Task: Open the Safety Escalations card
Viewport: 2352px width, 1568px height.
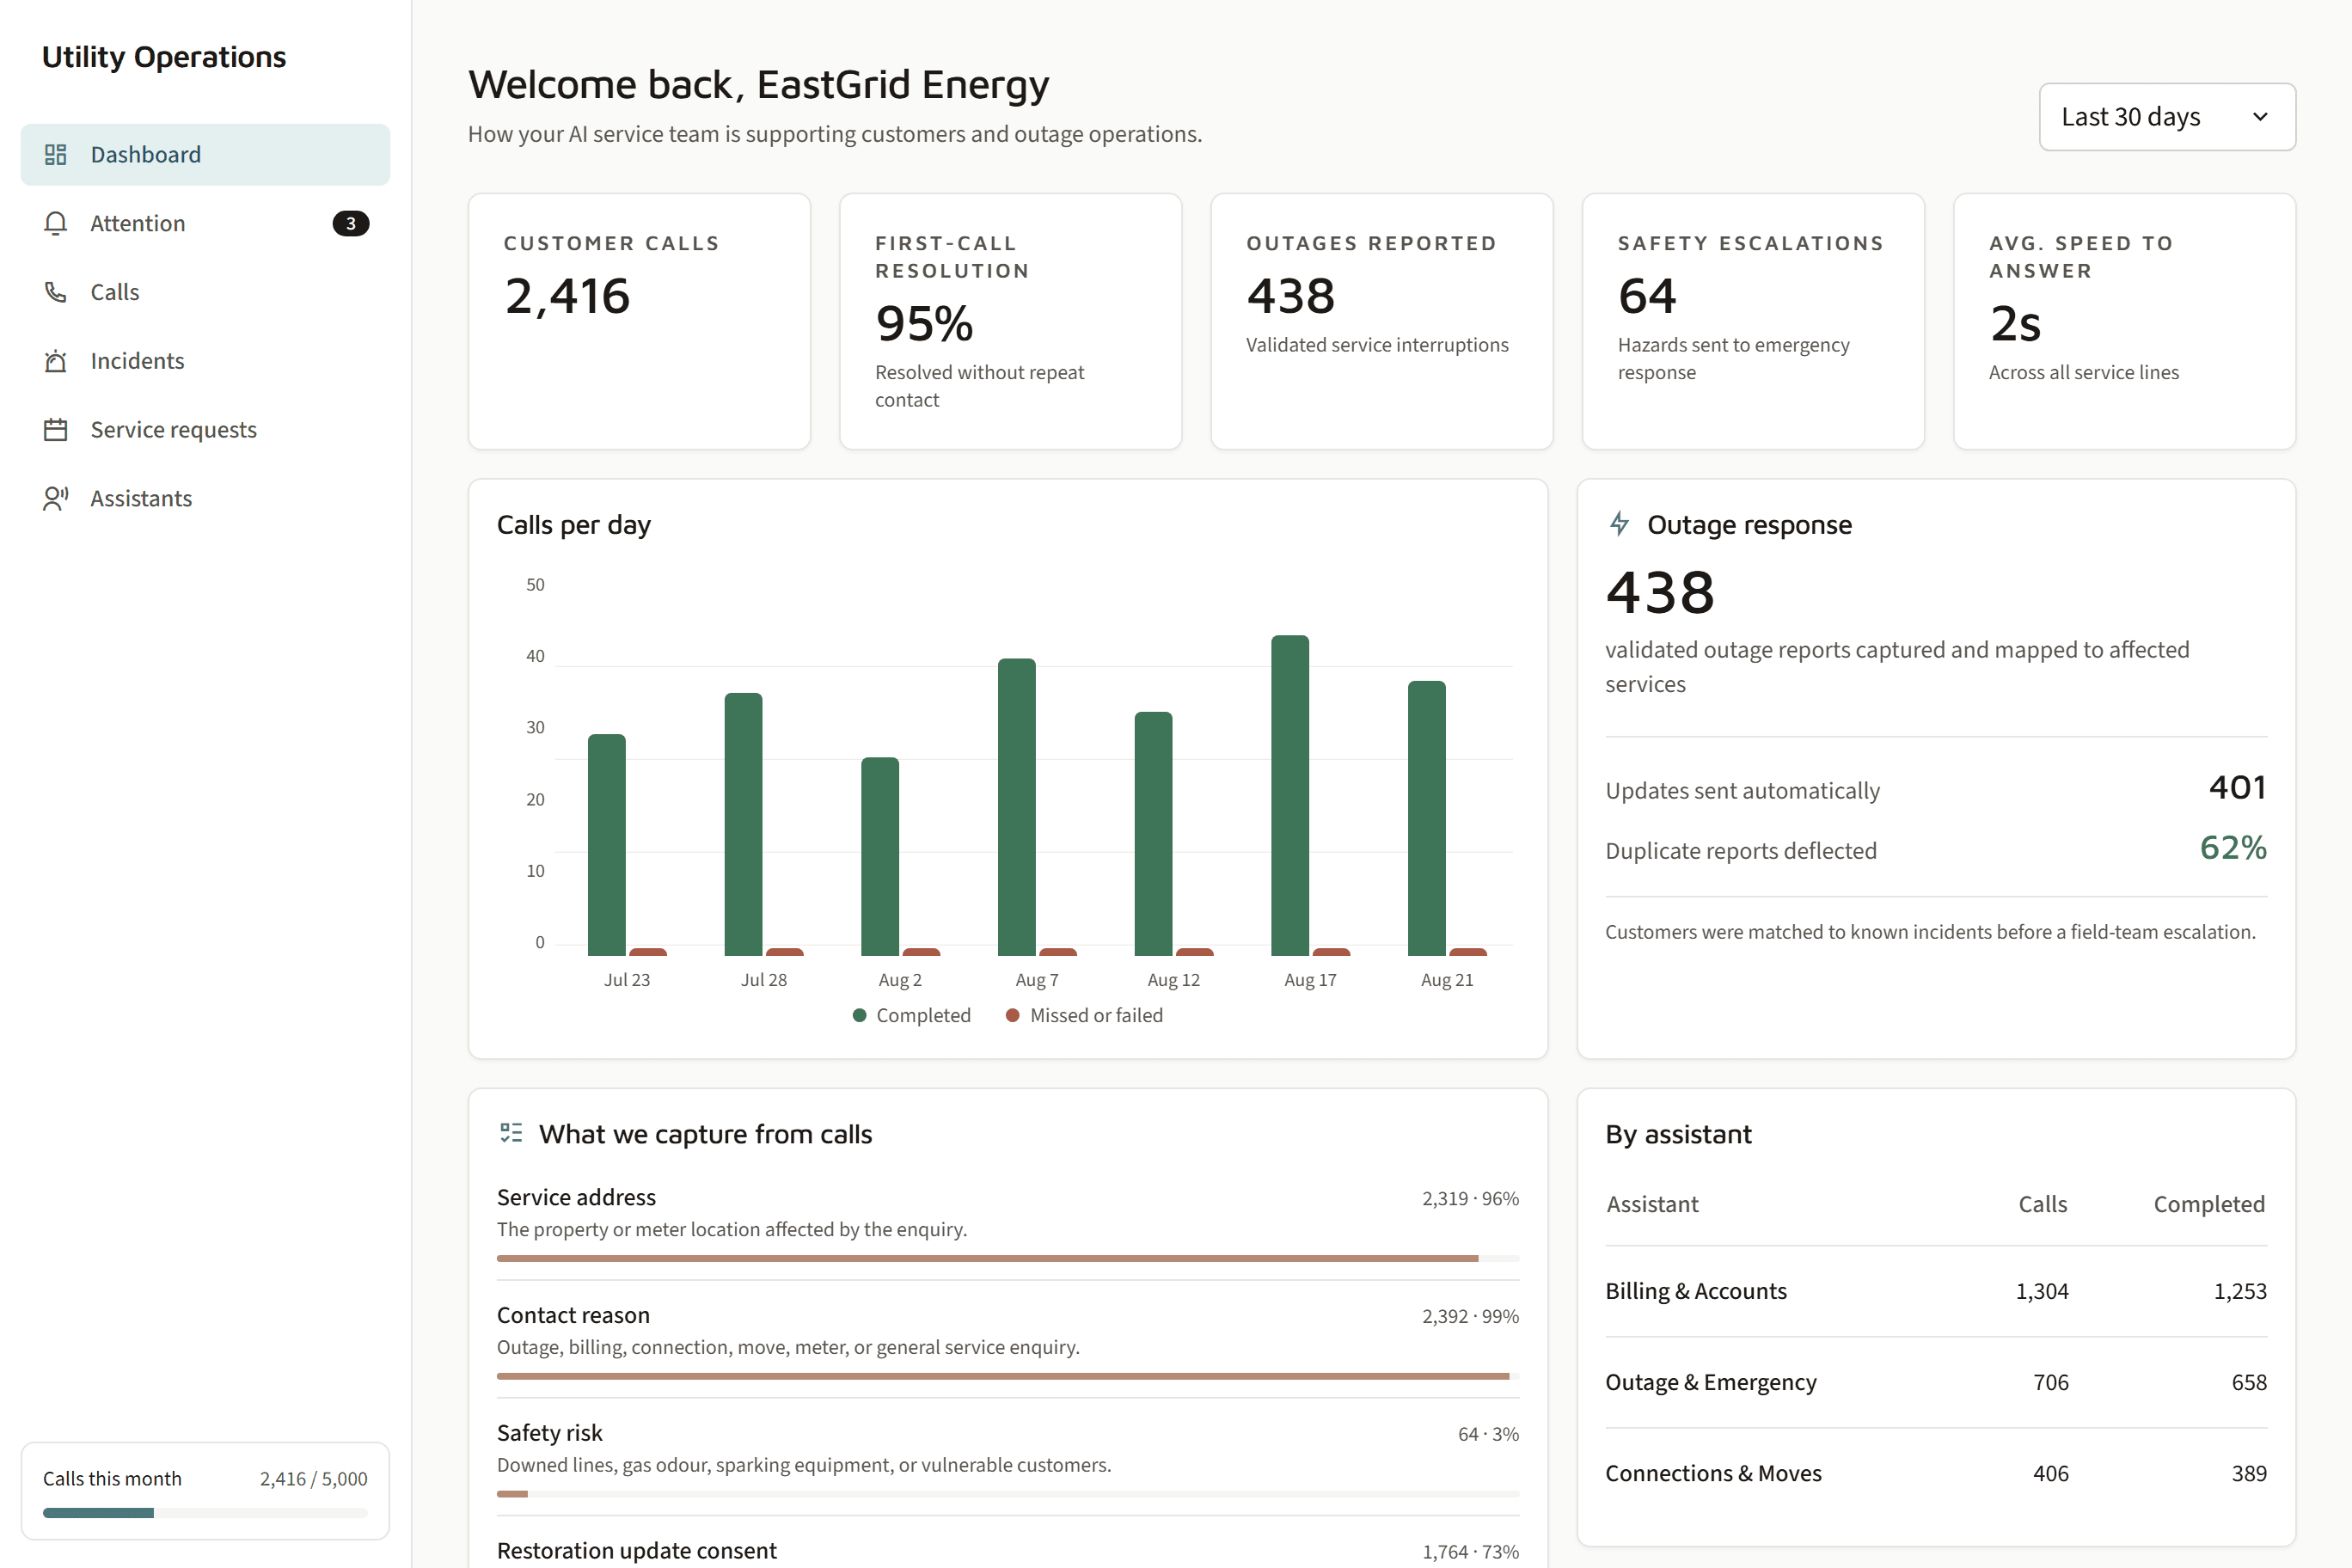Action: (x=1753, y=321)
